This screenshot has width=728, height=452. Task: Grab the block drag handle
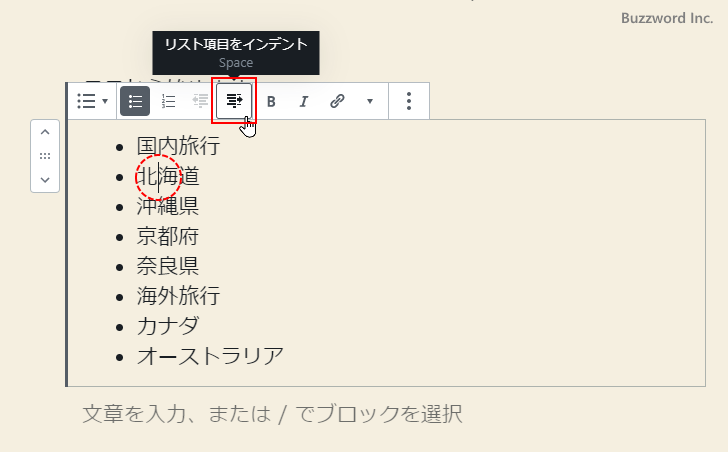tap(45, 156)
